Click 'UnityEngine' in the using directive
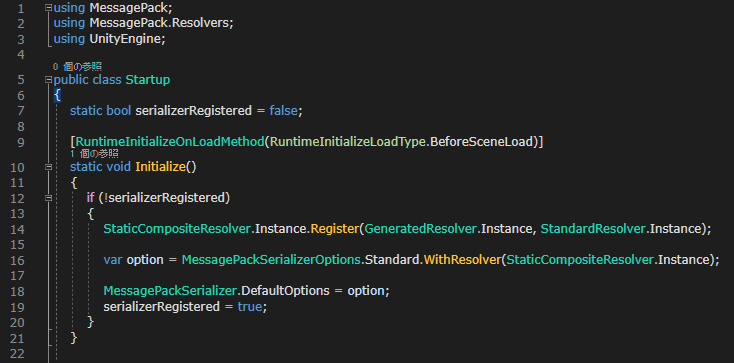The image size is (734, 363). pos(125,39)
